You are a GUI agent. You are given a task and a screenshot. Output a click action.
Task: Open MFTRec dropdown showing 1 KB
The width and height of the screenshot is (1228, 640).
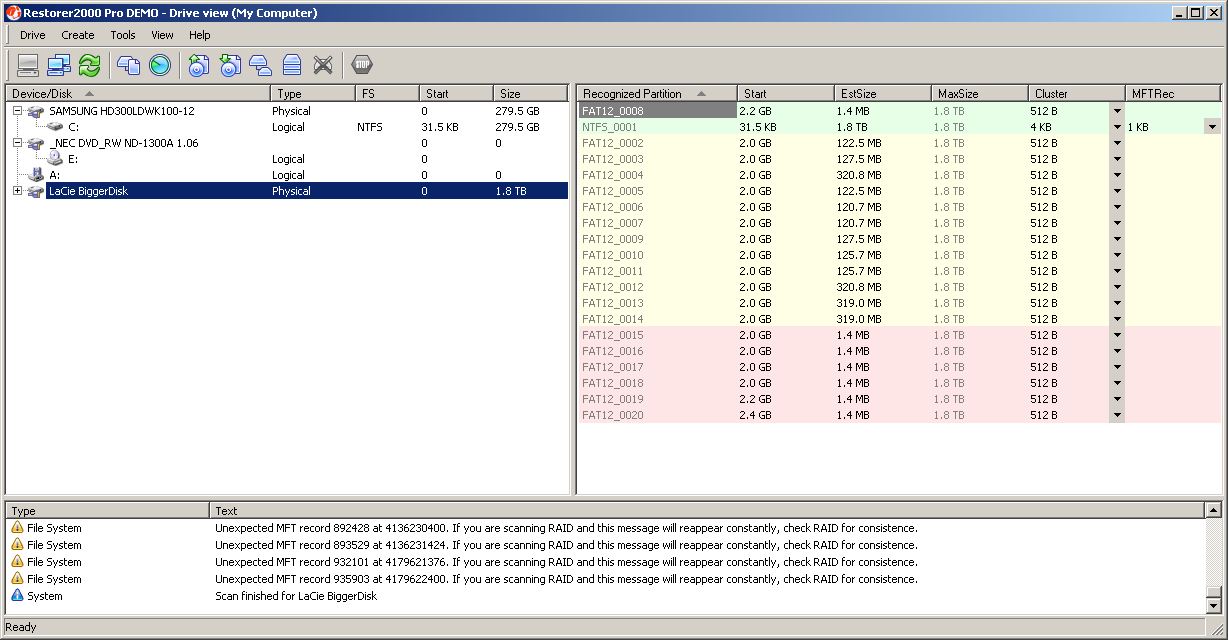pyautogui.click(x=1212, y=127)
